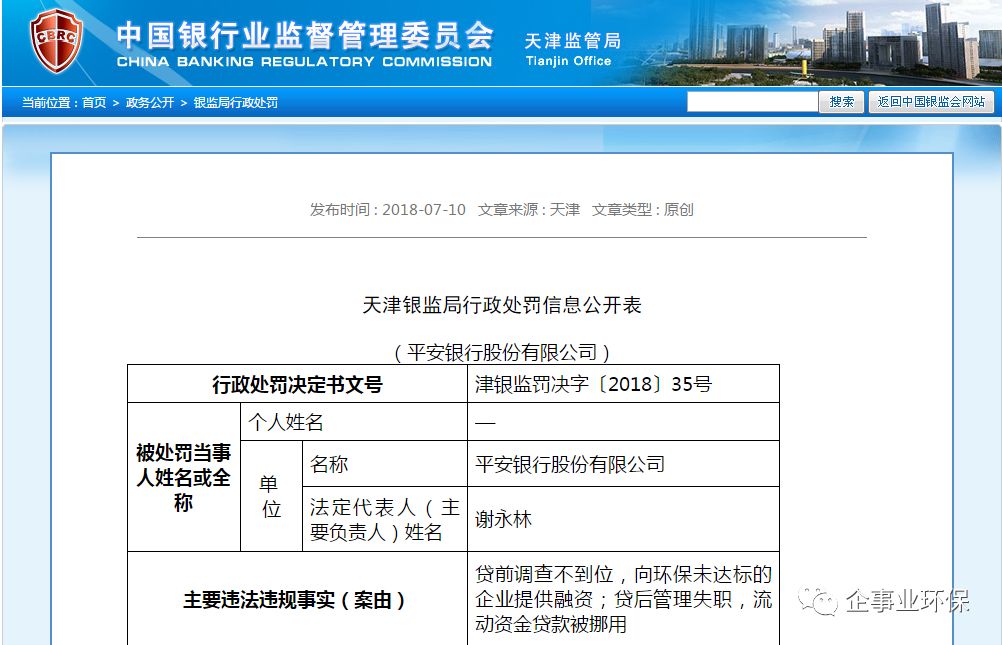Select cell 津银监罚决字〔2018〕35号
The width and height of the screenshot is (1002, 645).
click(x=624, y=384)
